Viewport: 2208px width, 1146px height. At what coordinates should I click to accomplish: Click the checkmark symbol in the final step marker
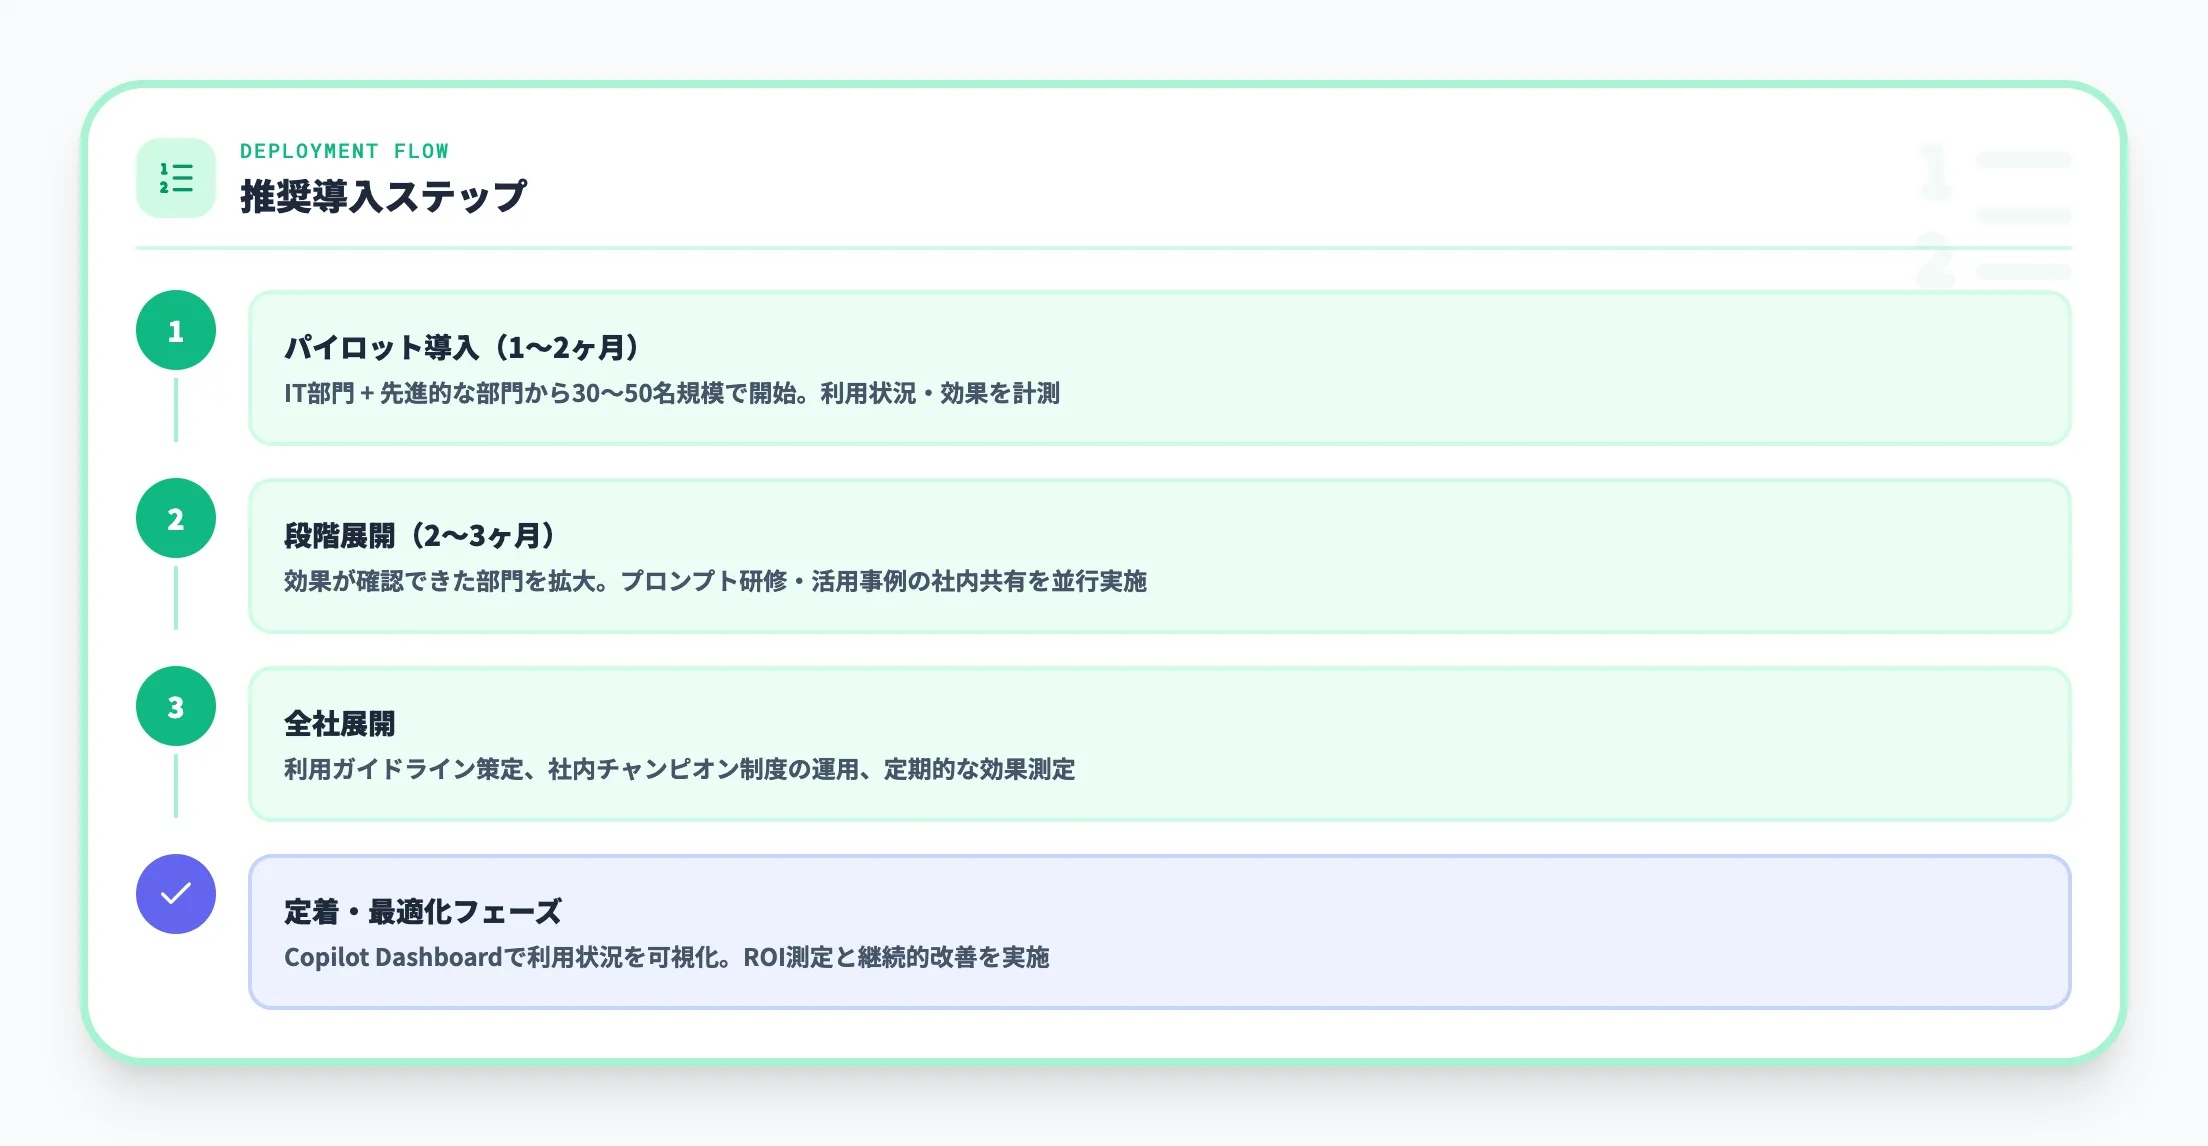(176, 894)
